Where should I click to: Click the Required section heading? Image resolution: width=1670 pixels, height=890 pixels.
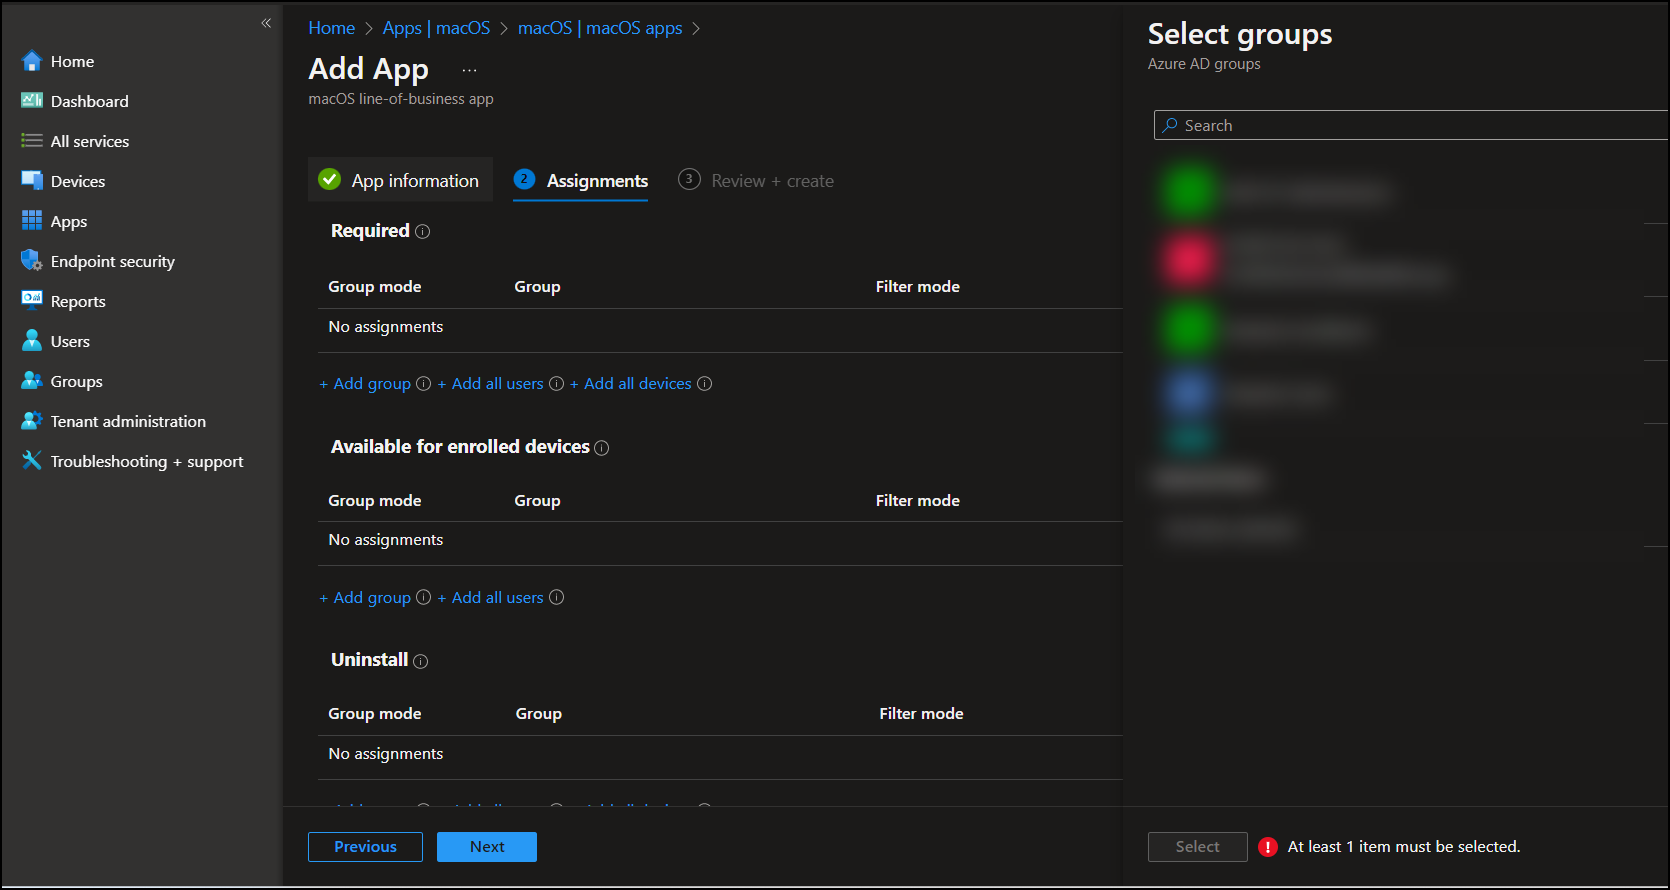point(370,231)
